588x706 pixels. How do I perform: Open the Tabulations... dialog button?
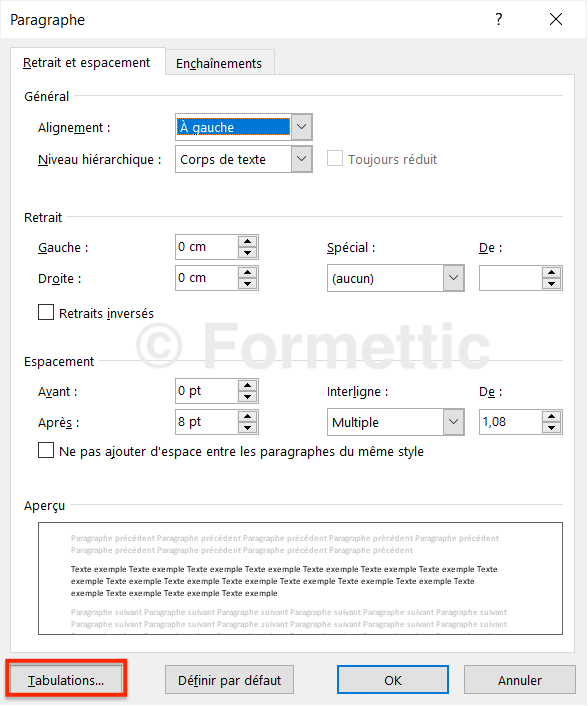tap(66, 680)
